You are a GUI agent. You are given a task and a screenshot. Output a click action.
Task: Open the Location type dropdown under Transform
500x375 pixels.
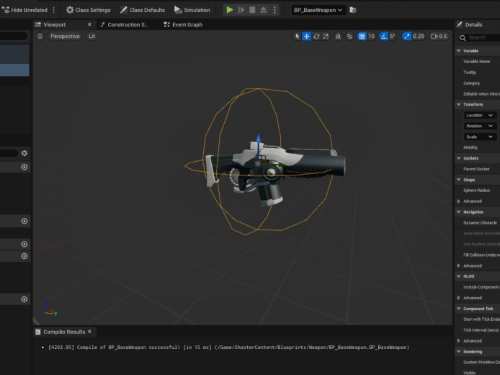[x=480, y=115]
